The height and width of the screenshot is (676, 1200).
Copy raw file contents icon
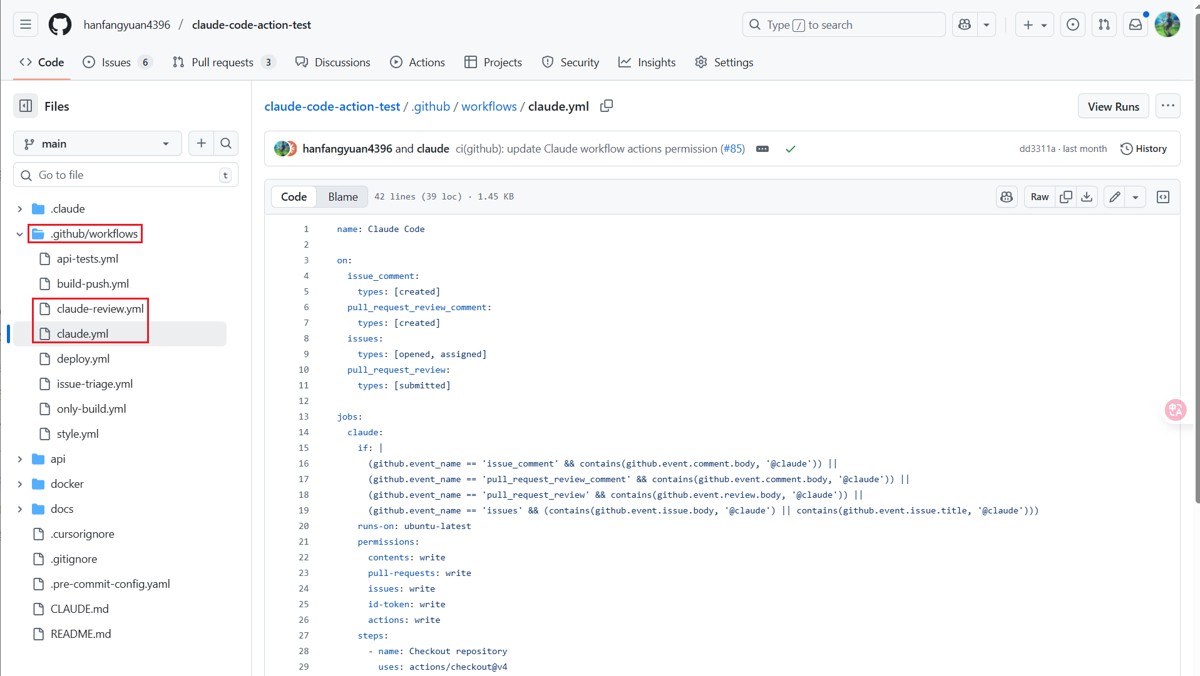pyautogui.click(x=1066, y=197)
